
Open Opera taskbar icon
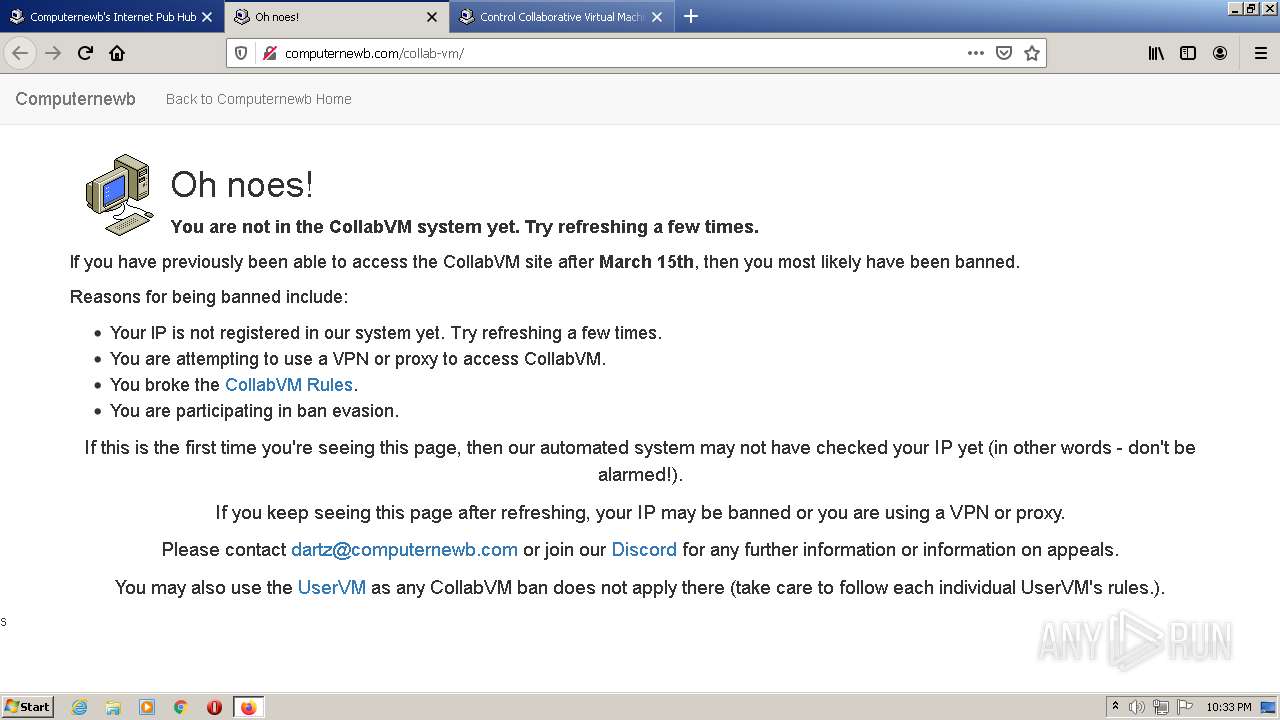click(214, 707)
